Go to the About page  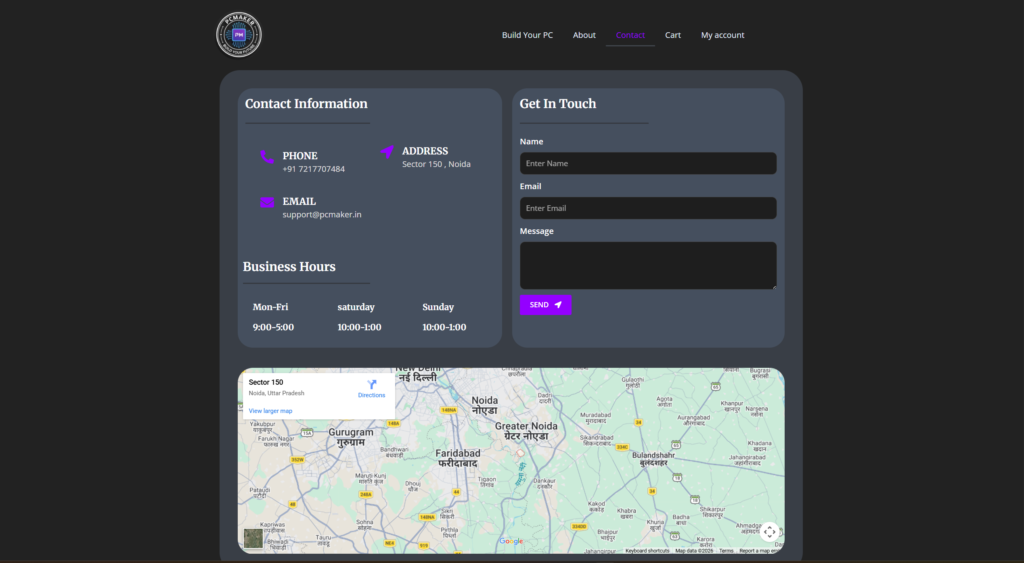(584, 35)
